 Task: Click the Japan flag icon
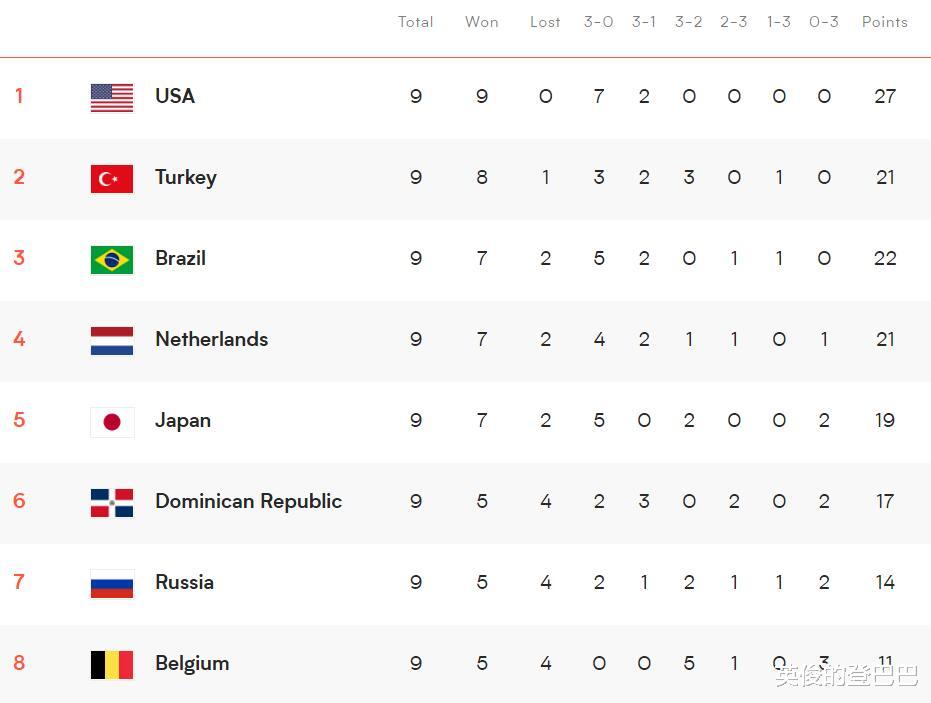(x=112, y=421)
